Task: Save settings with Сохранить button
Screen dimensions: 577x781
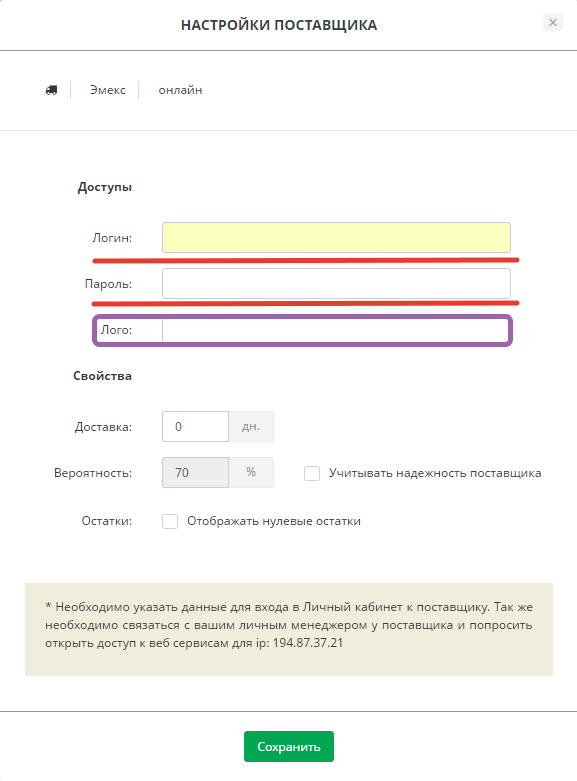Action: [x=289, y=746]
